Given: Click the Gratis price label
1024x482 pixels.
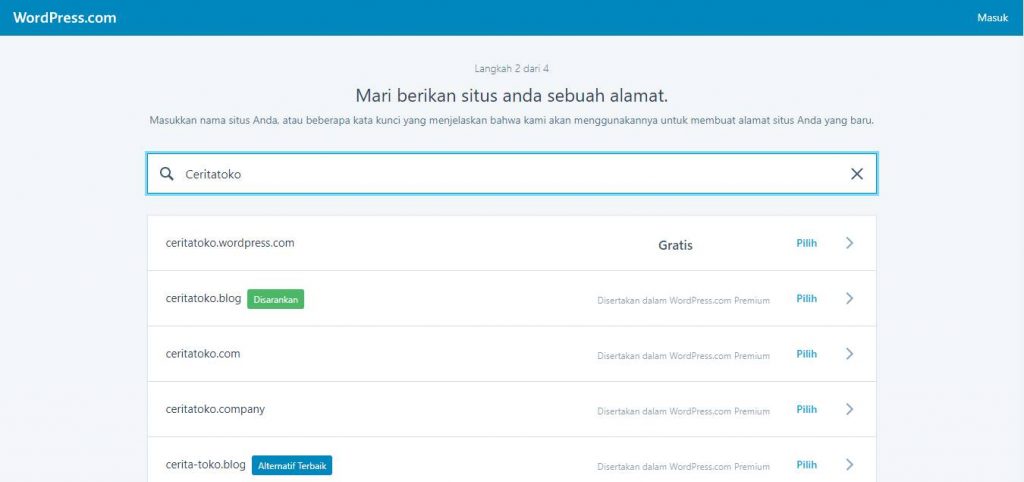Looking at the screenshot, I should pos(675,246).
